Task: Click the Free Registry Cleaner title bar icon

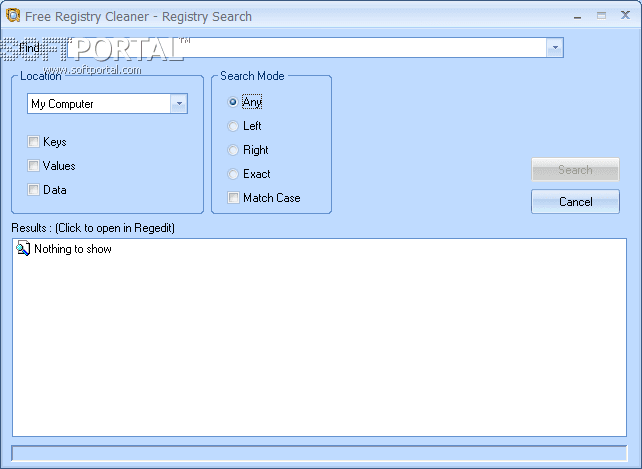Action: pos(13,16)
